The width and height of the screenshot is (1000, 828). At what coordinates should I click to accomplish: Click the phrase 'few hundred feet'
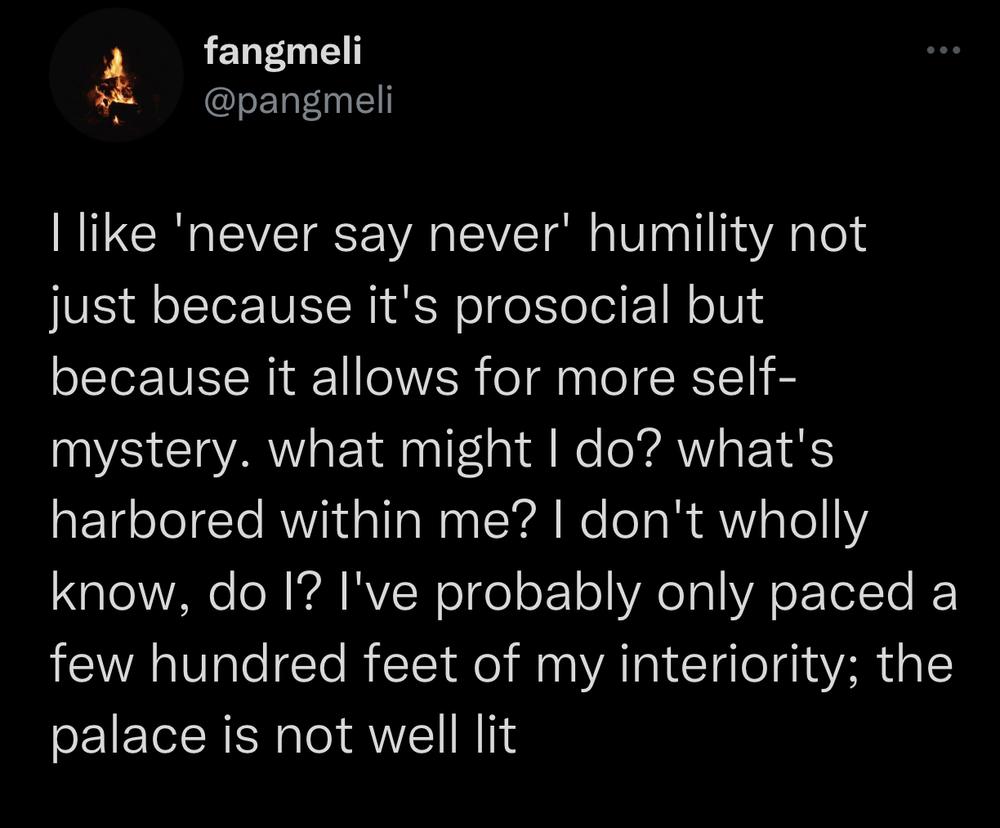coord(254,663)
